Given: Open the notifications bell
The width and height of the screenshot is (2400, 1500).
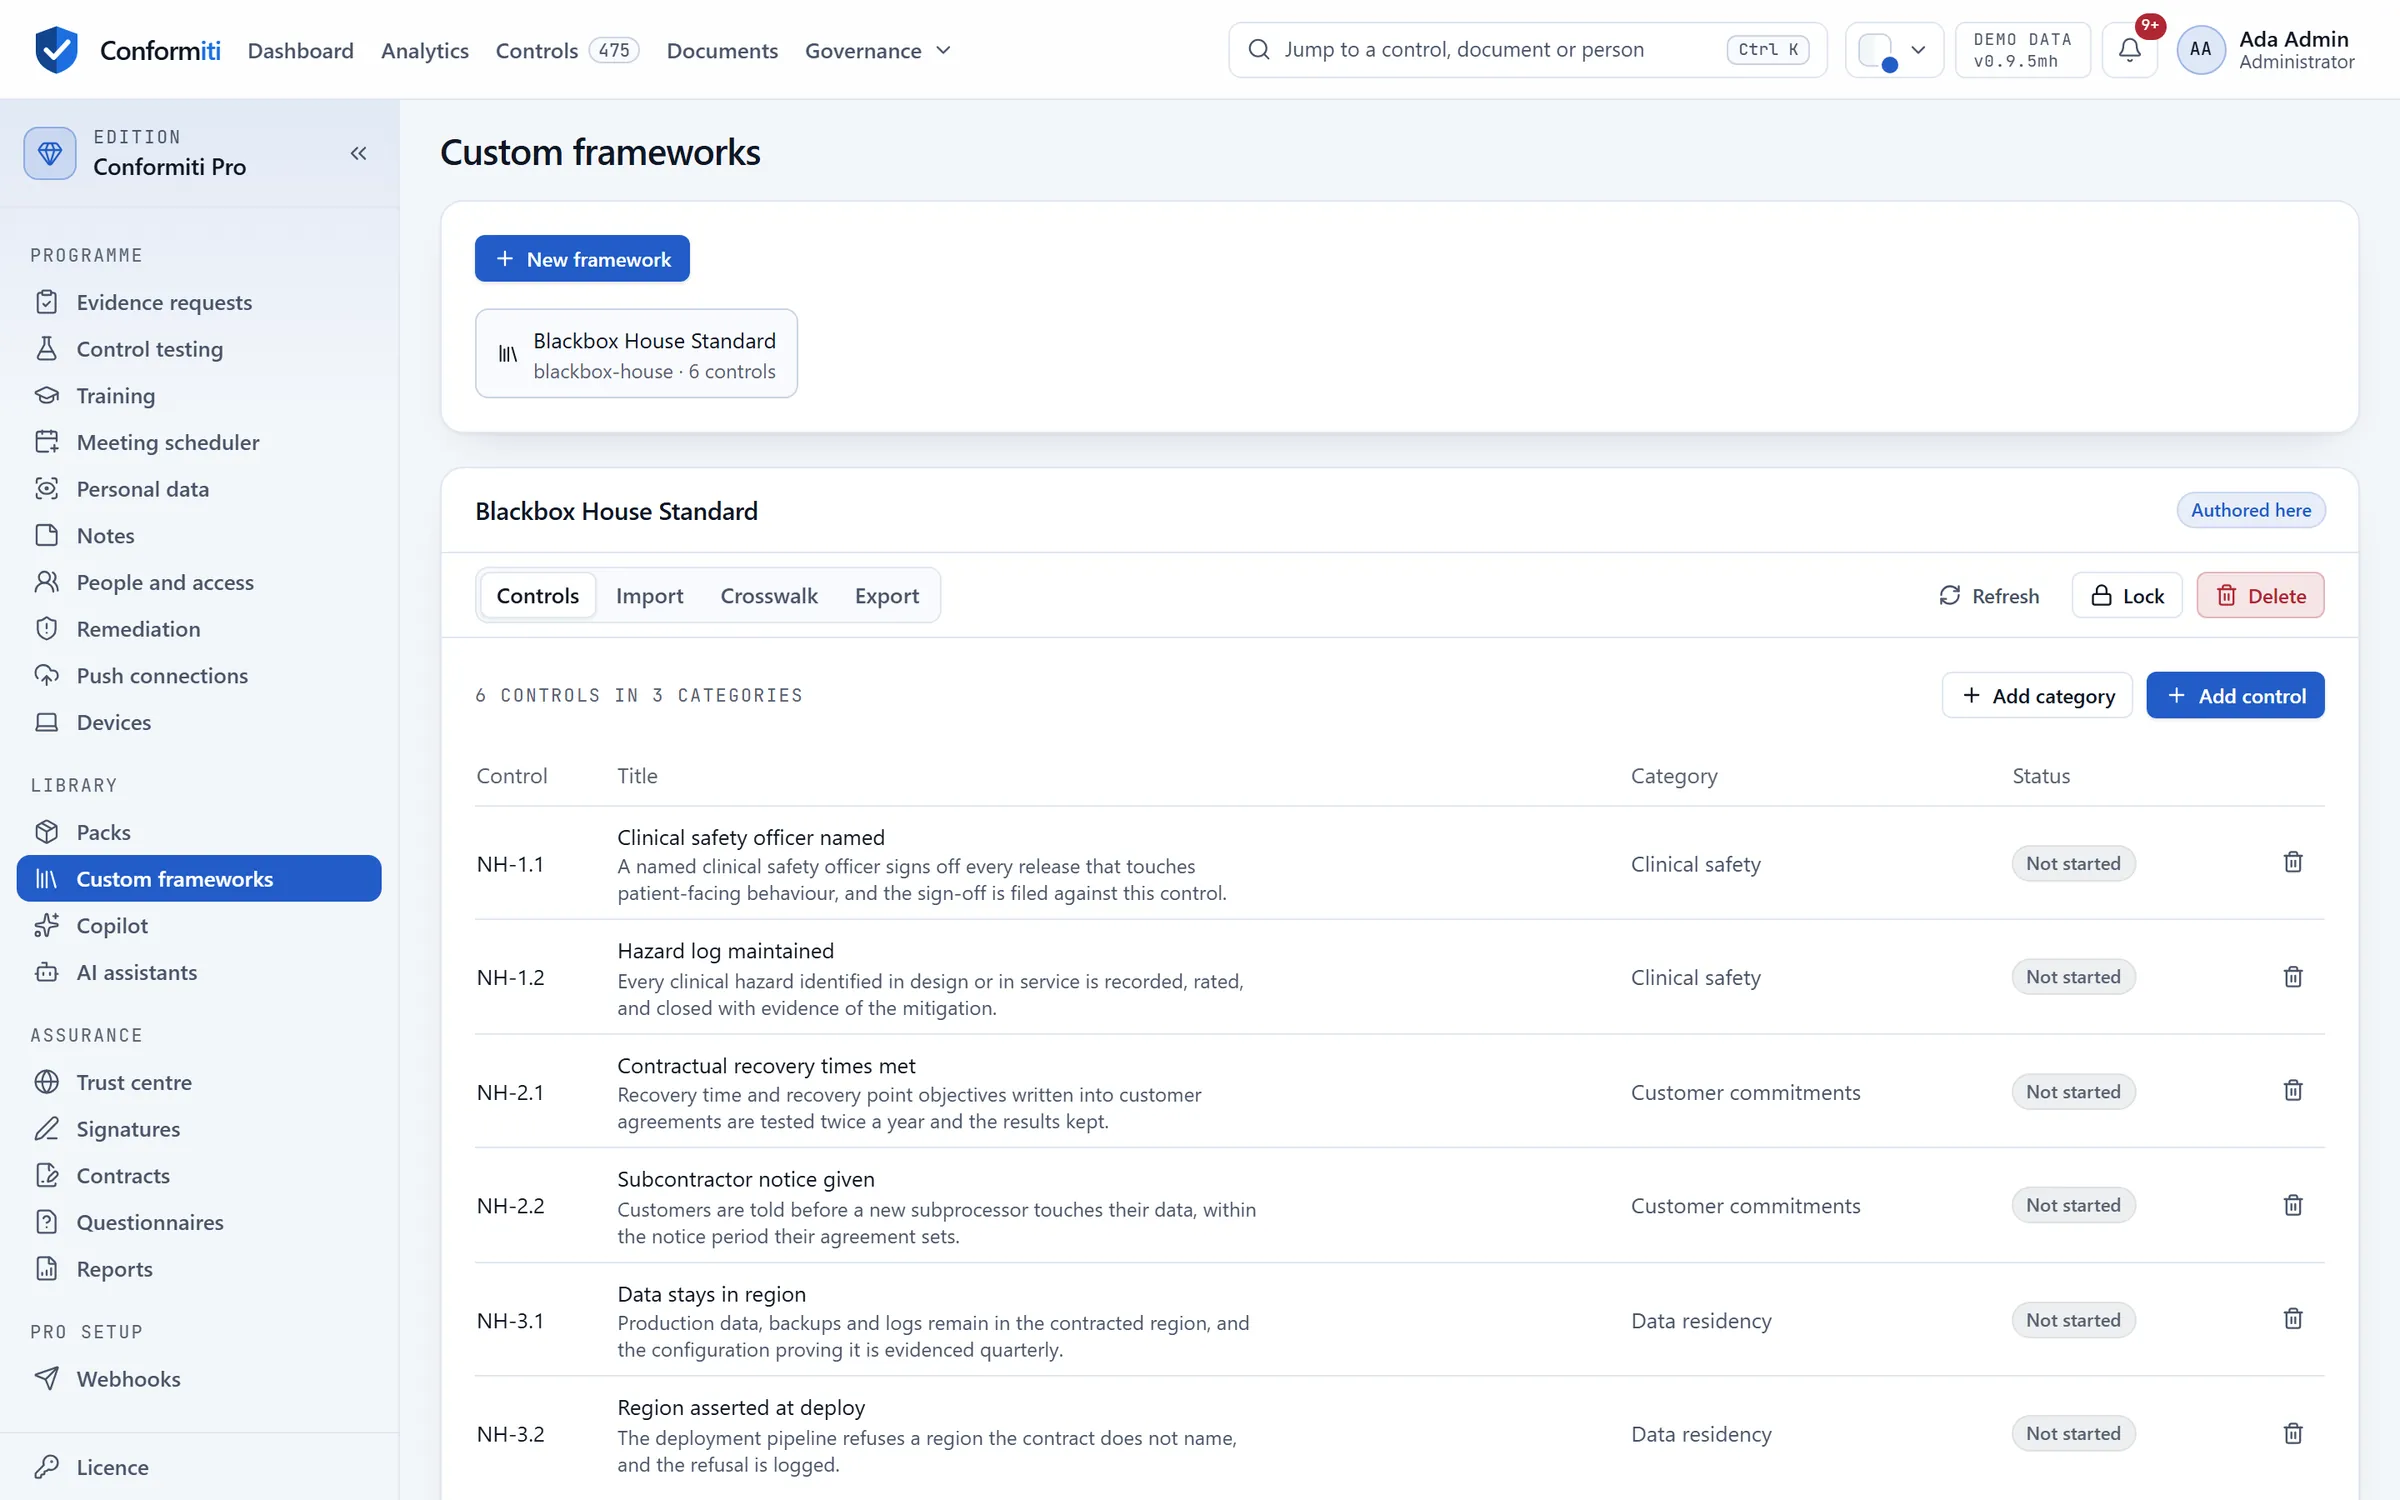Looking at the screenshot, I should click(x=2130, y=50).
